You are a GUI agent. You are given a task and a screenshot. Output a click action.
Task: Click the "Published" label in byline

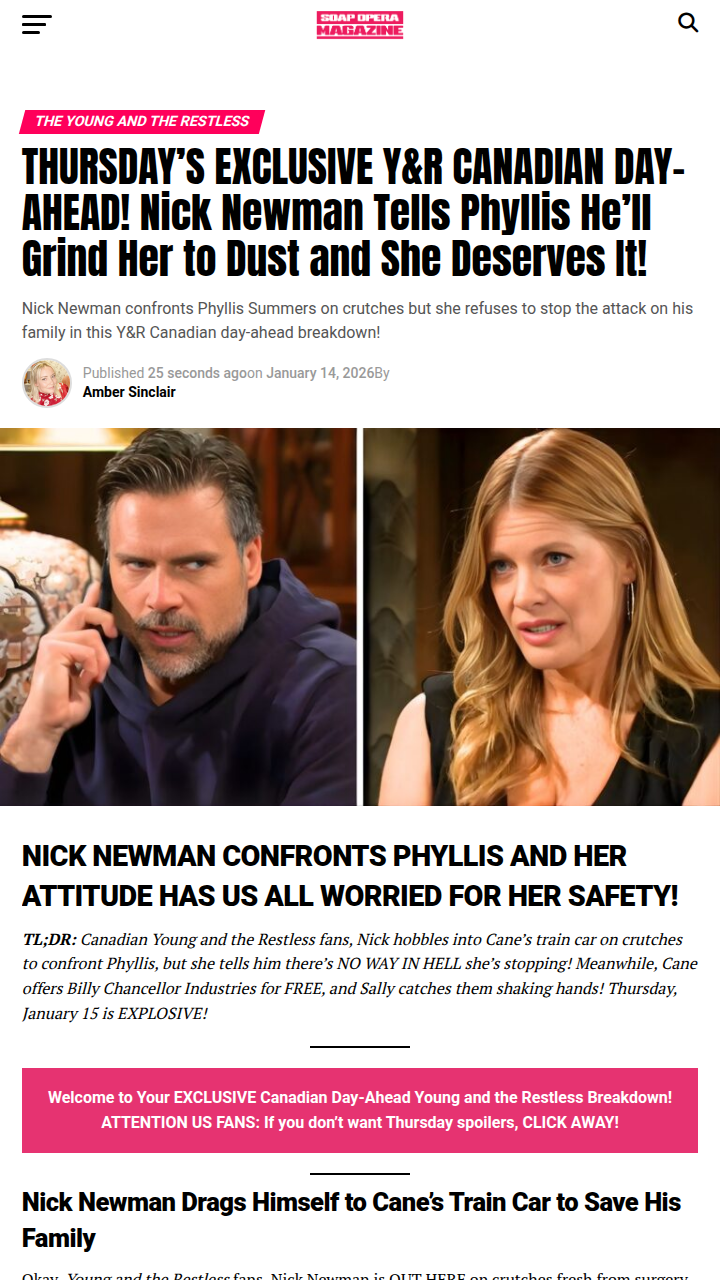pos(114,373)
